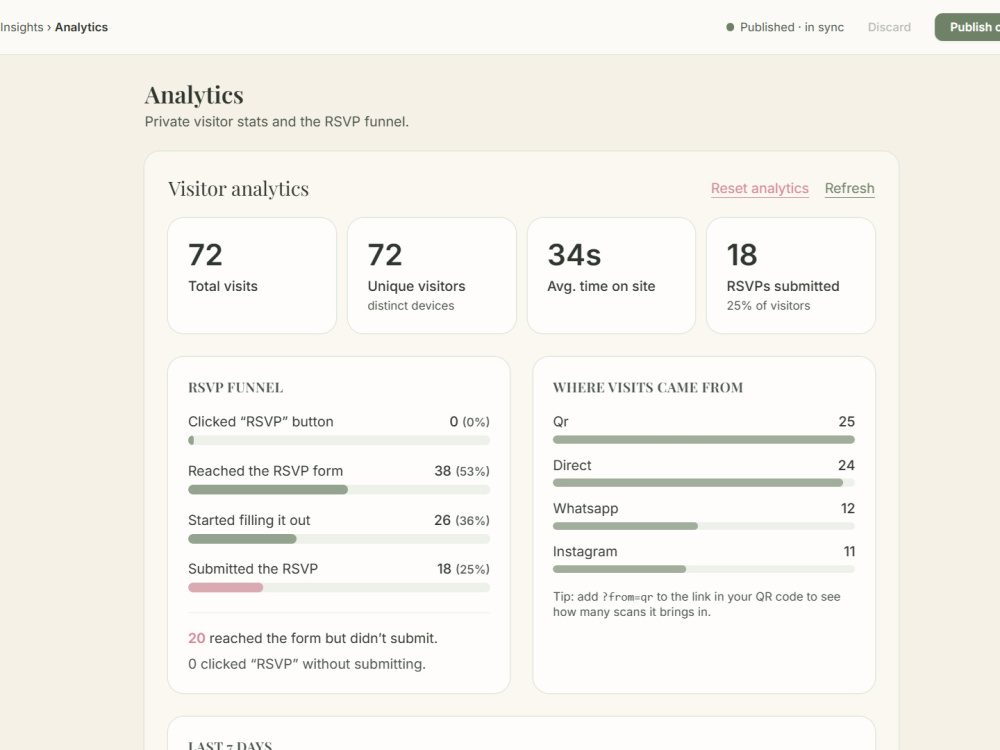Viewport: 1000px width, 750px height.
Task: Click the Visitor analytics heading
Action: pyautogui.click(x=239, y=189)
